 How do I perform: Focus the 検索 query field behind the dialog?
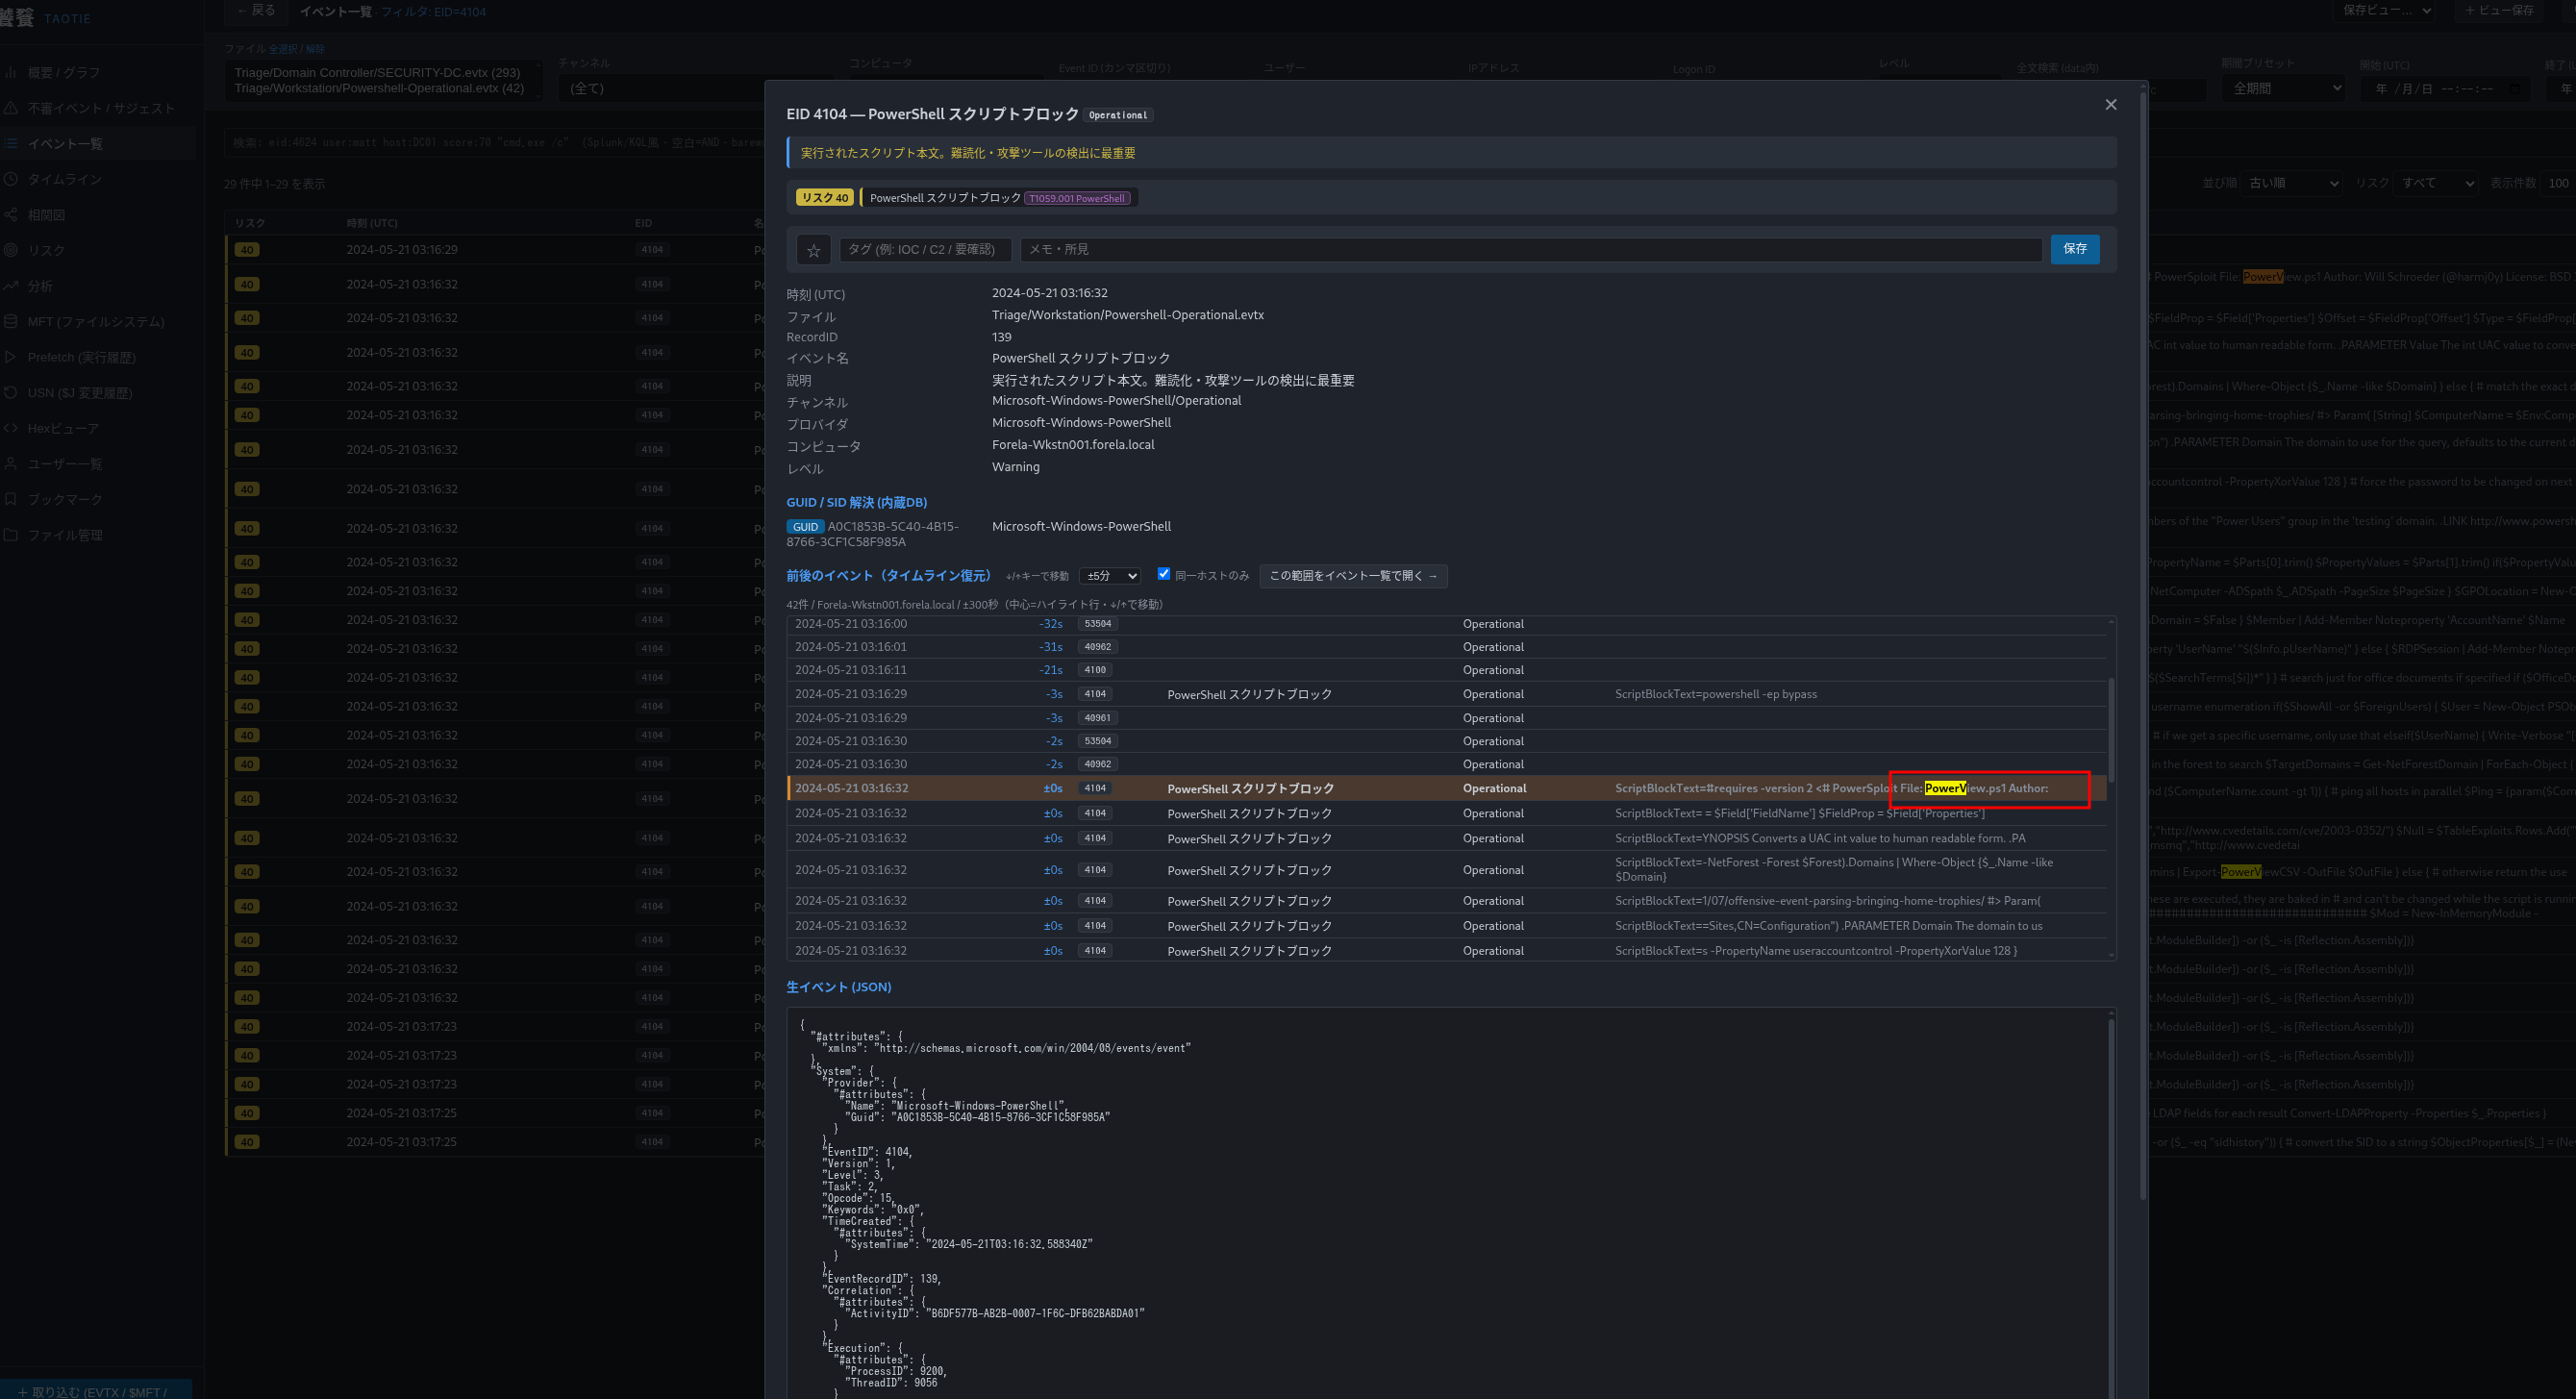click(495, 143)
